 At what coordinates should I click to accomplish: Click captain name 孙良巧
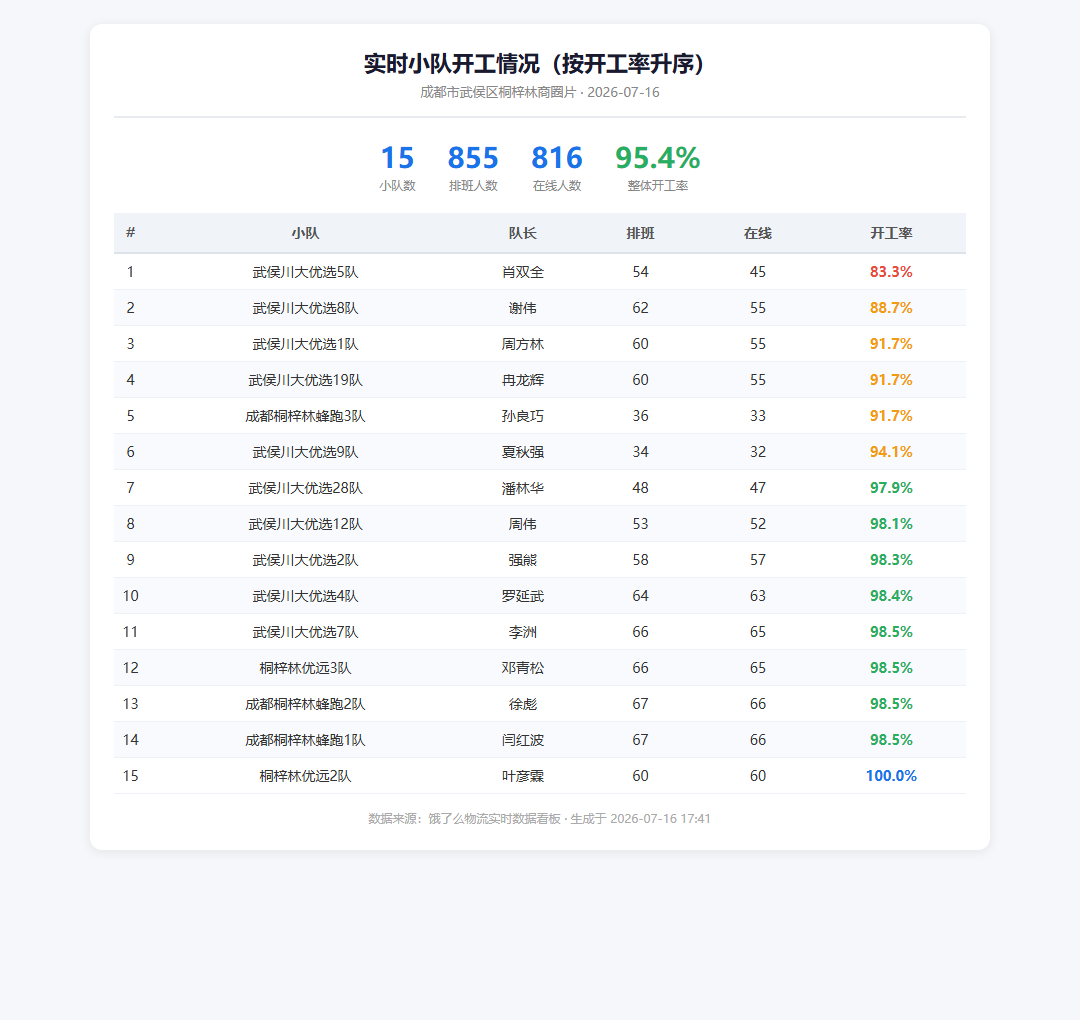[x=523, y=416]
